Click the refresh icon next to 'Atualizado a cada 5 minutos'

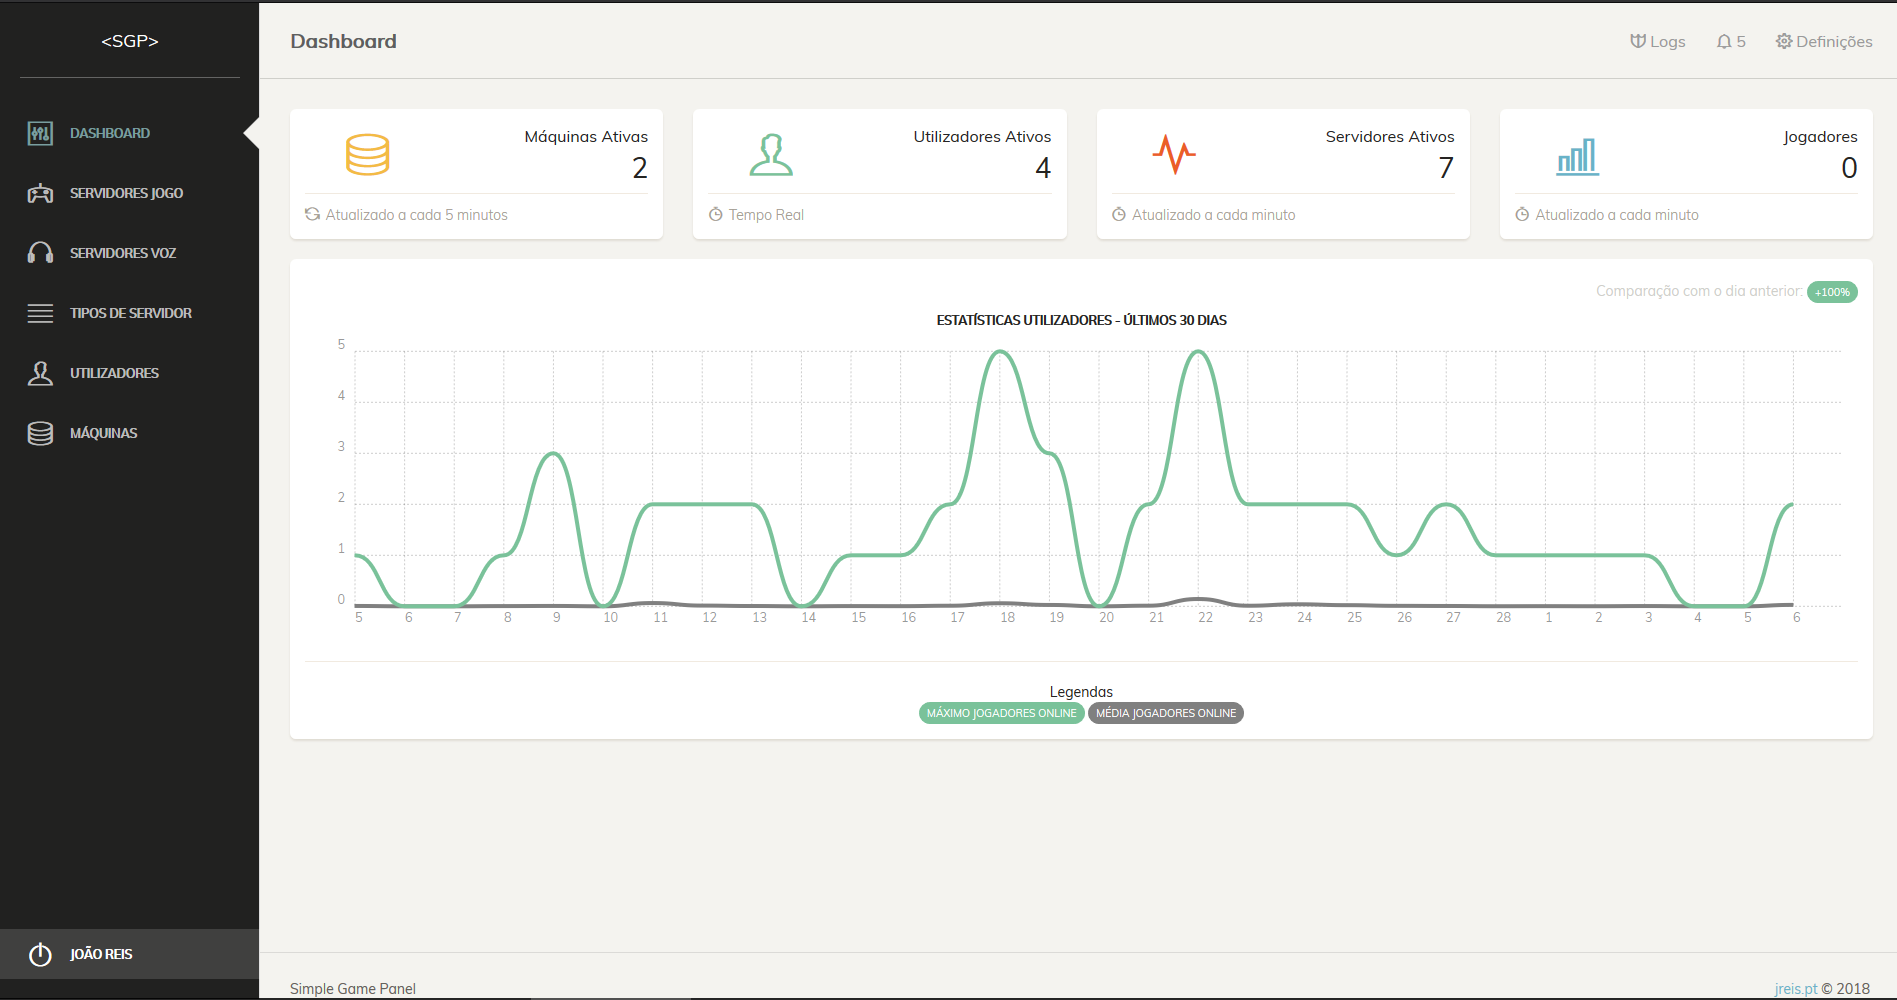312,214
